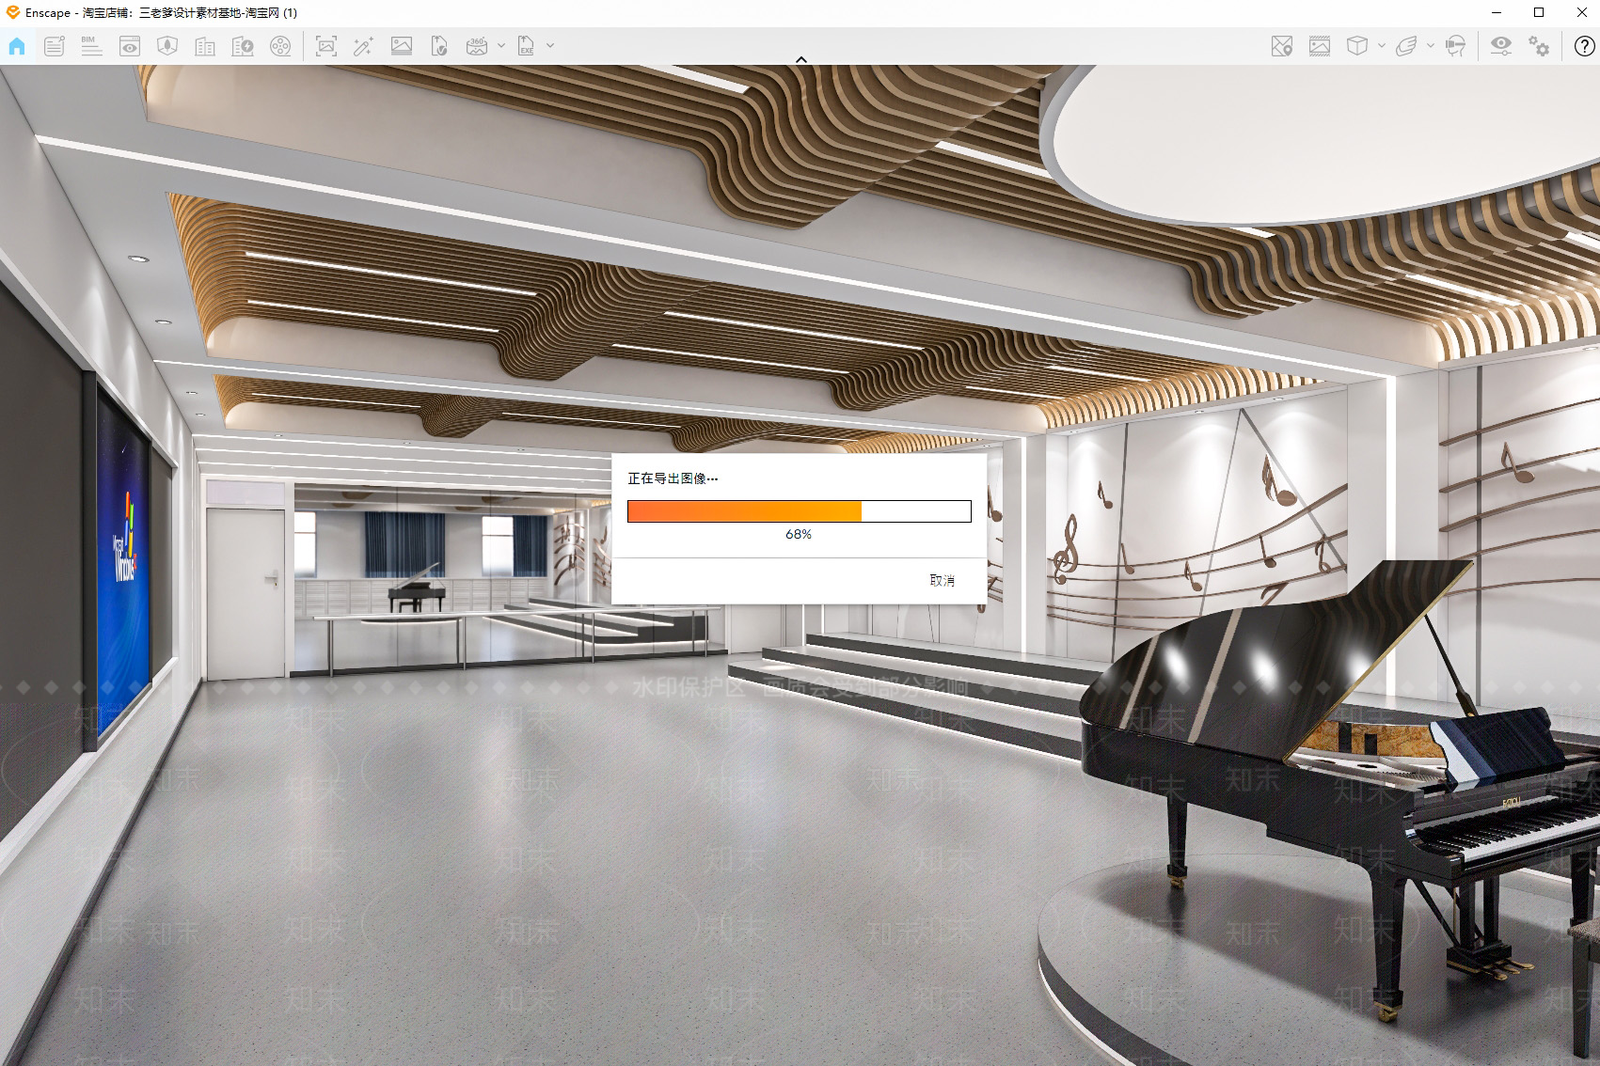Collapse the toolbar using the top chevron
The image size is (1600, 1066).
tap(801, 60)
